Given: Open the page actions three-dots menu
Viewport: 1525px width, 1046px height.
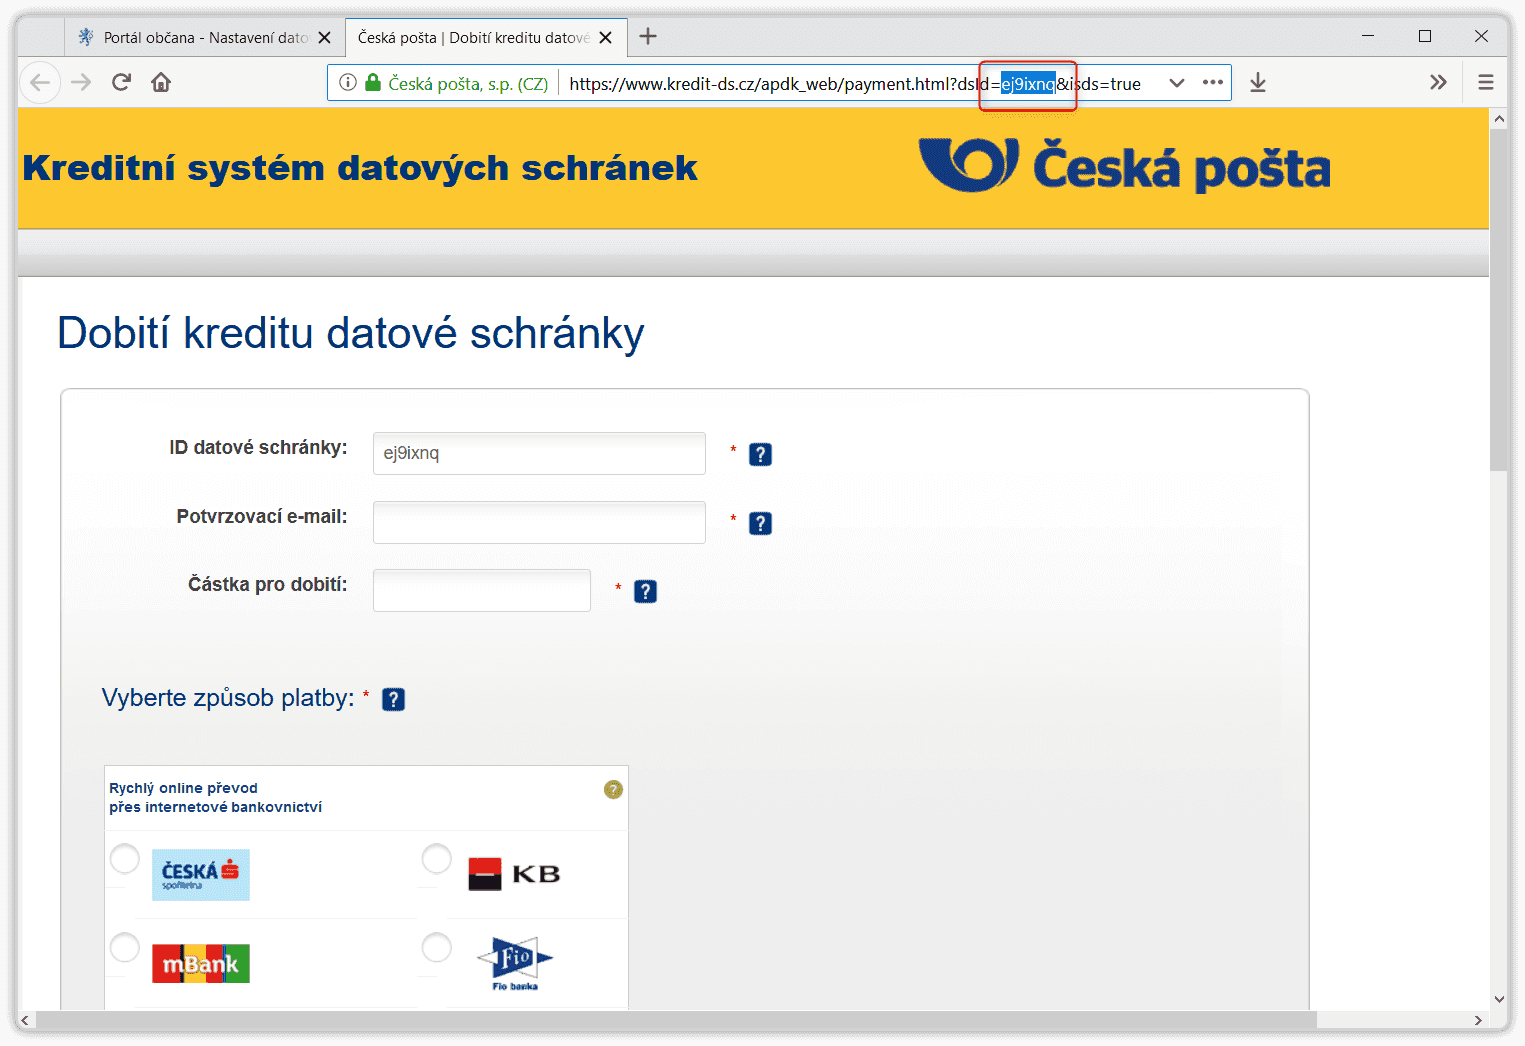Looking at the screenshot, I should [1213, 82].
